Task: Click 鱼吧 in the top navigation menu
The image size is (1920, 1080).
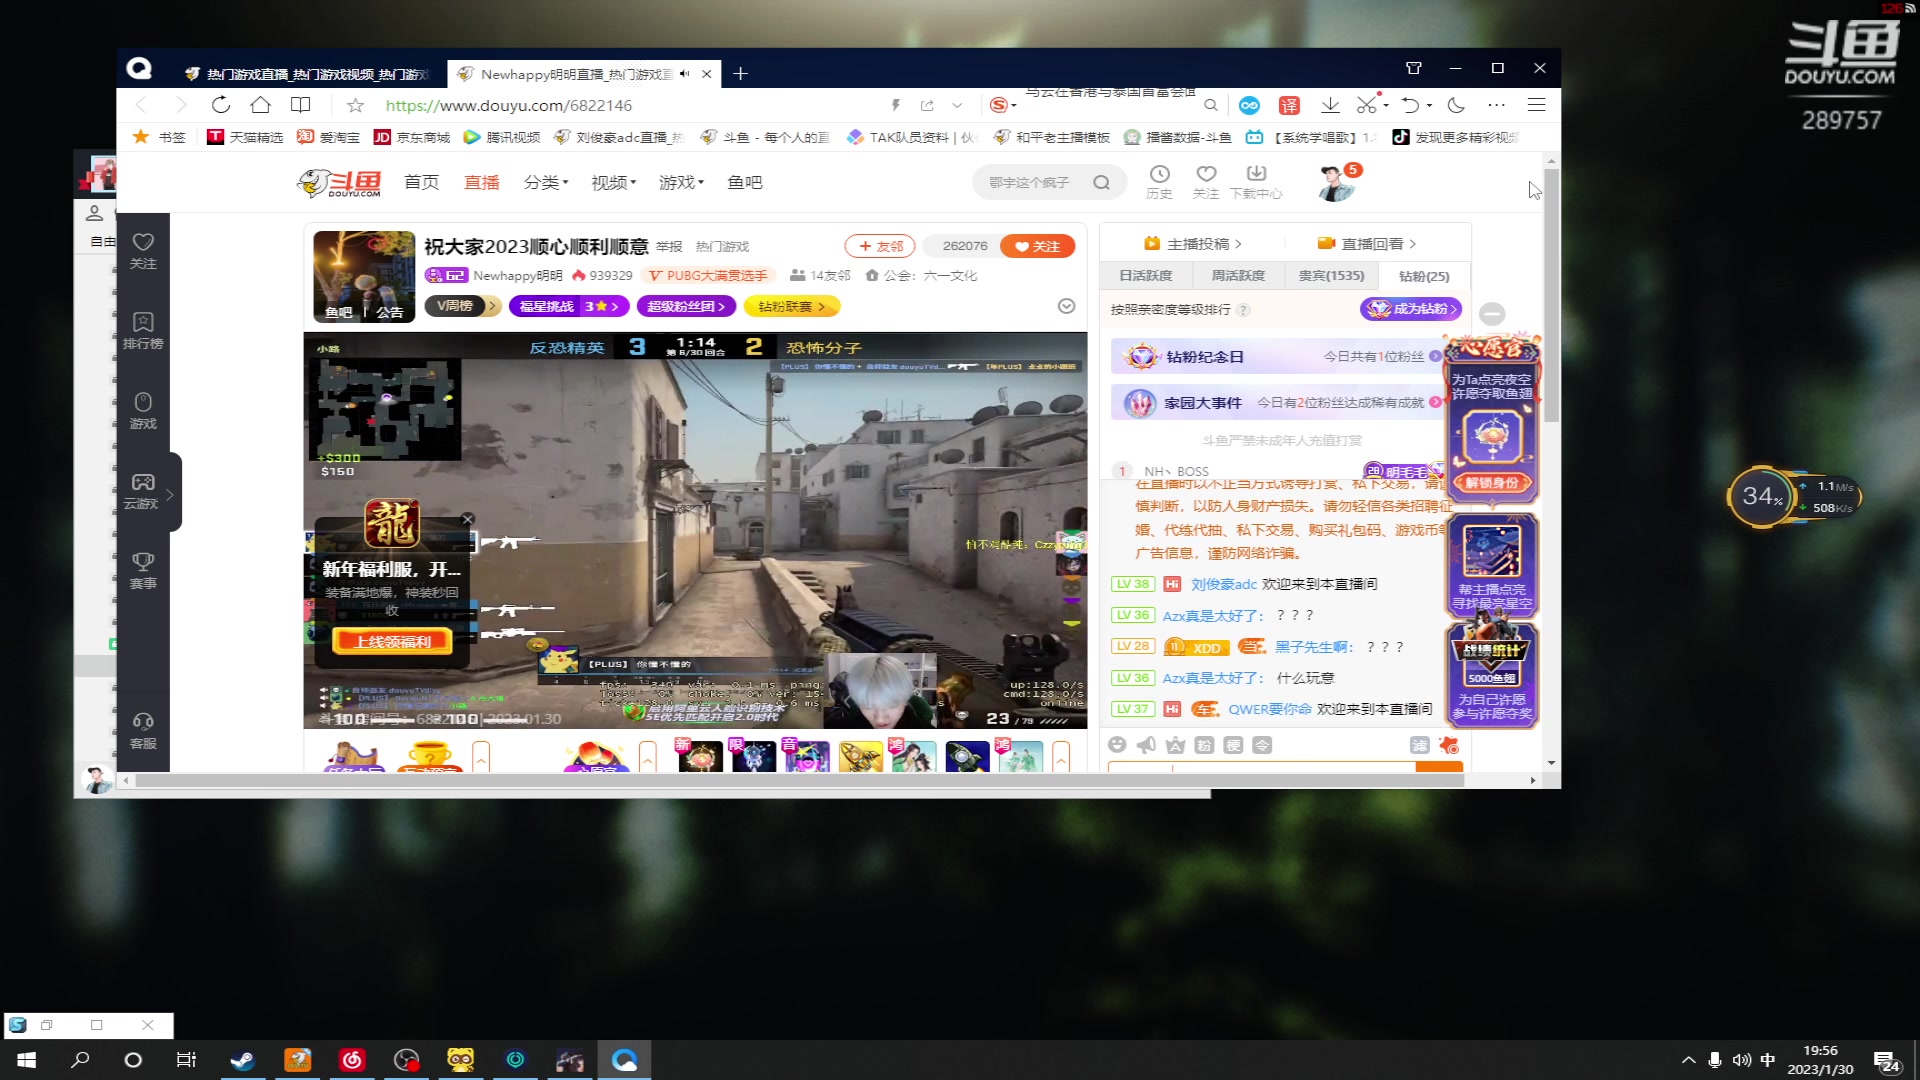Action: tap(743, 182)
